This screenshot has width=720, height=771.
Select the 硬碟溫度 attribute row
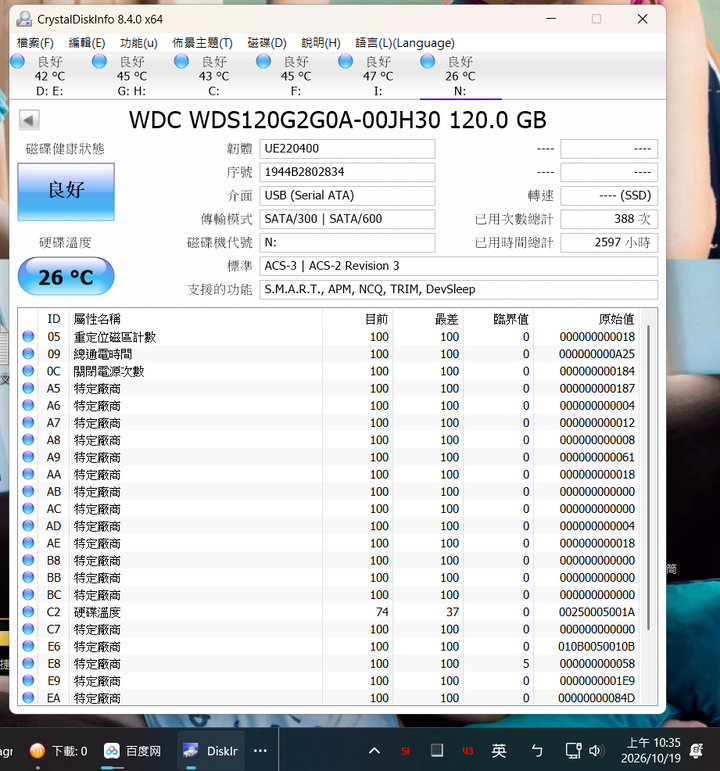click(x=329, y=612)
